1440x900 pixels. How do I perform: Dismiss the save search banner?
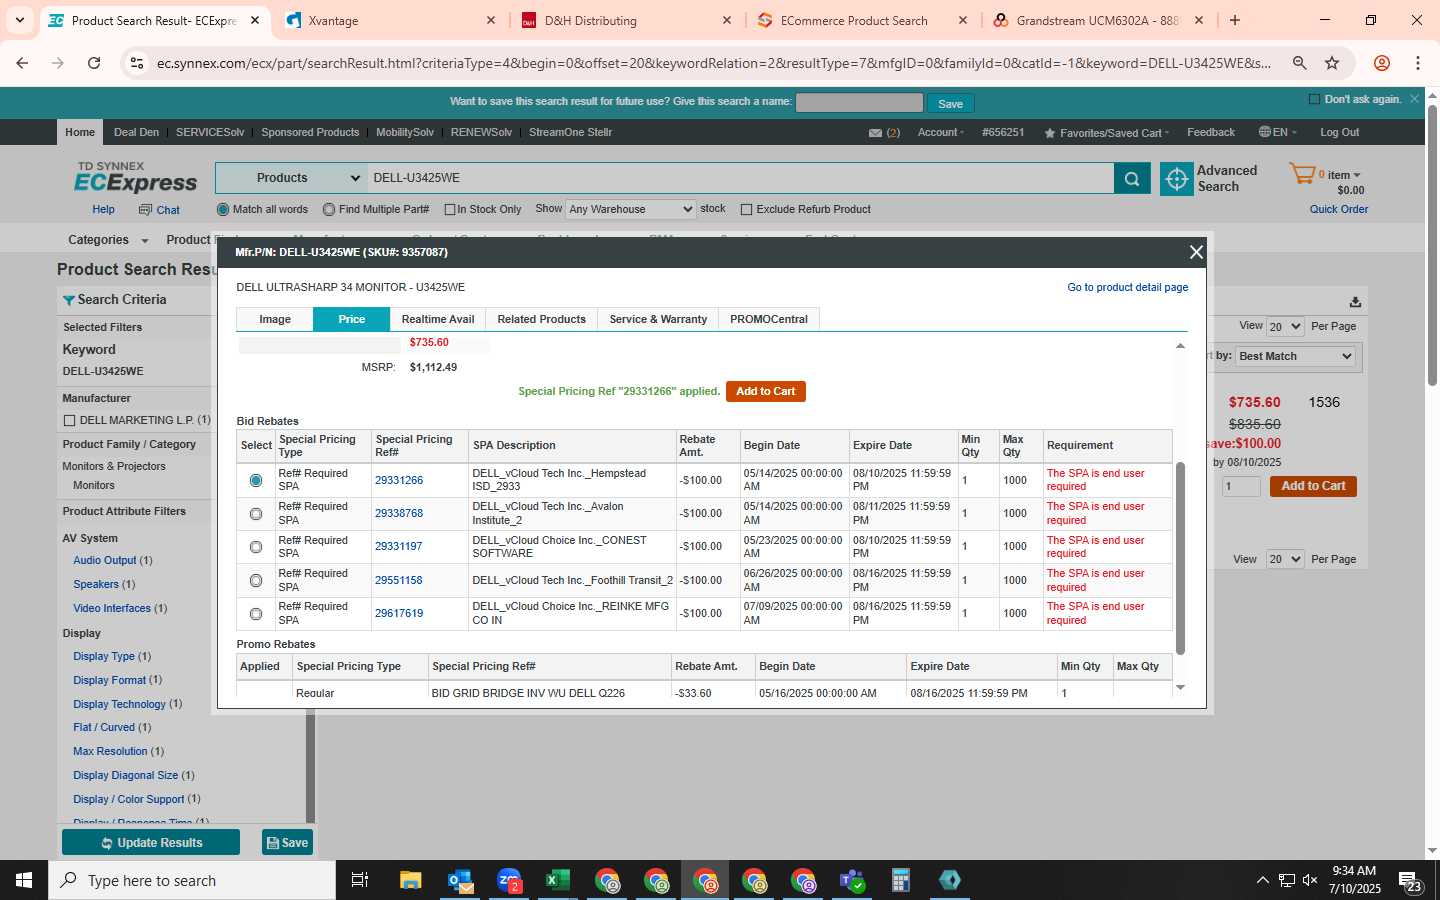pyautogui.click(x=1414, y=99)
